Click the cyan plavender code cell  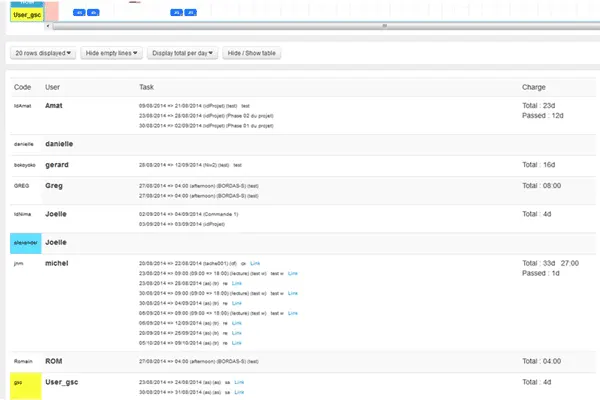pyautogui.click(x=25, y=243)
